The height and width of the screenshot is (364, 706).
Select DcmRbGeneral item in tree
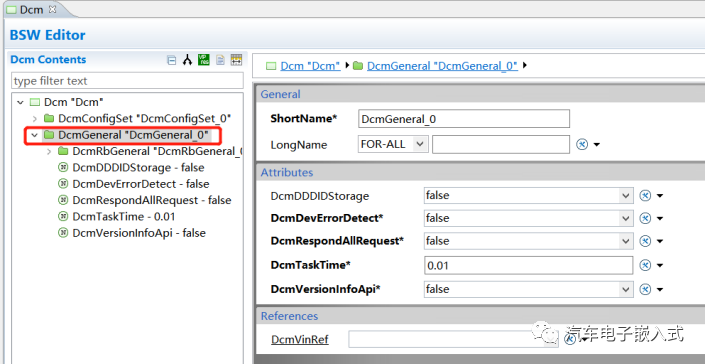(x=157, y=151)
